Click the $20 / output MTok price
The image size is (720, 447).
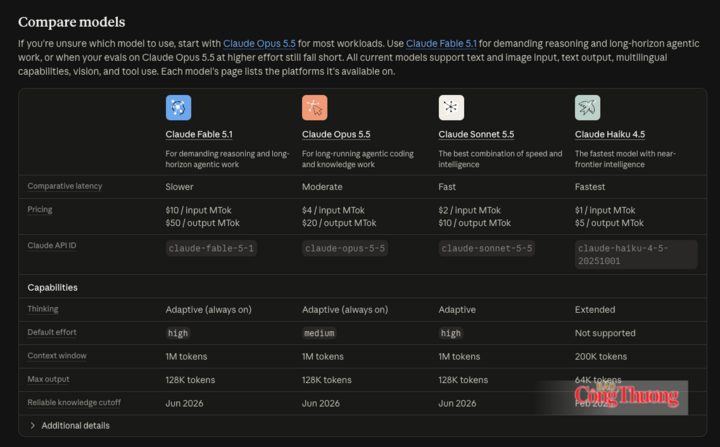click(x=339, y=223)
